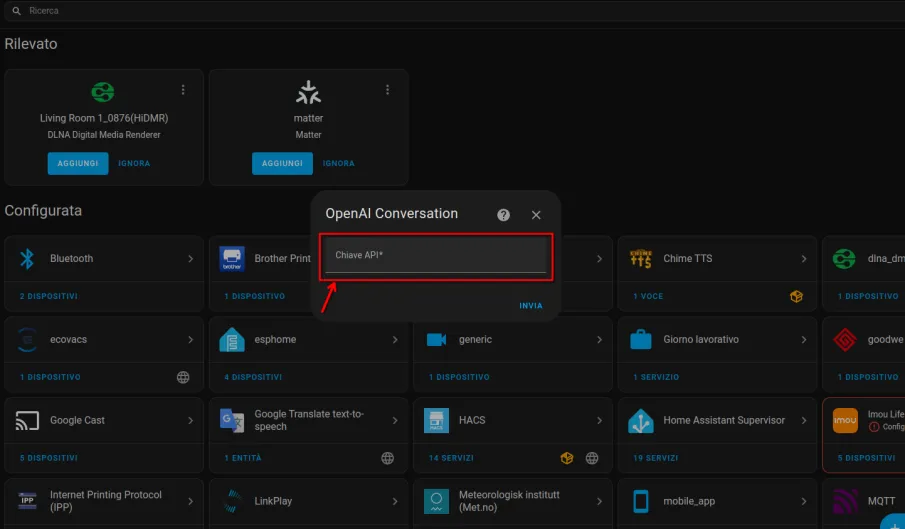Click the Living Room DLNA renderer icon
Viewport: 905px width, 529px height.
click(103, 92)
